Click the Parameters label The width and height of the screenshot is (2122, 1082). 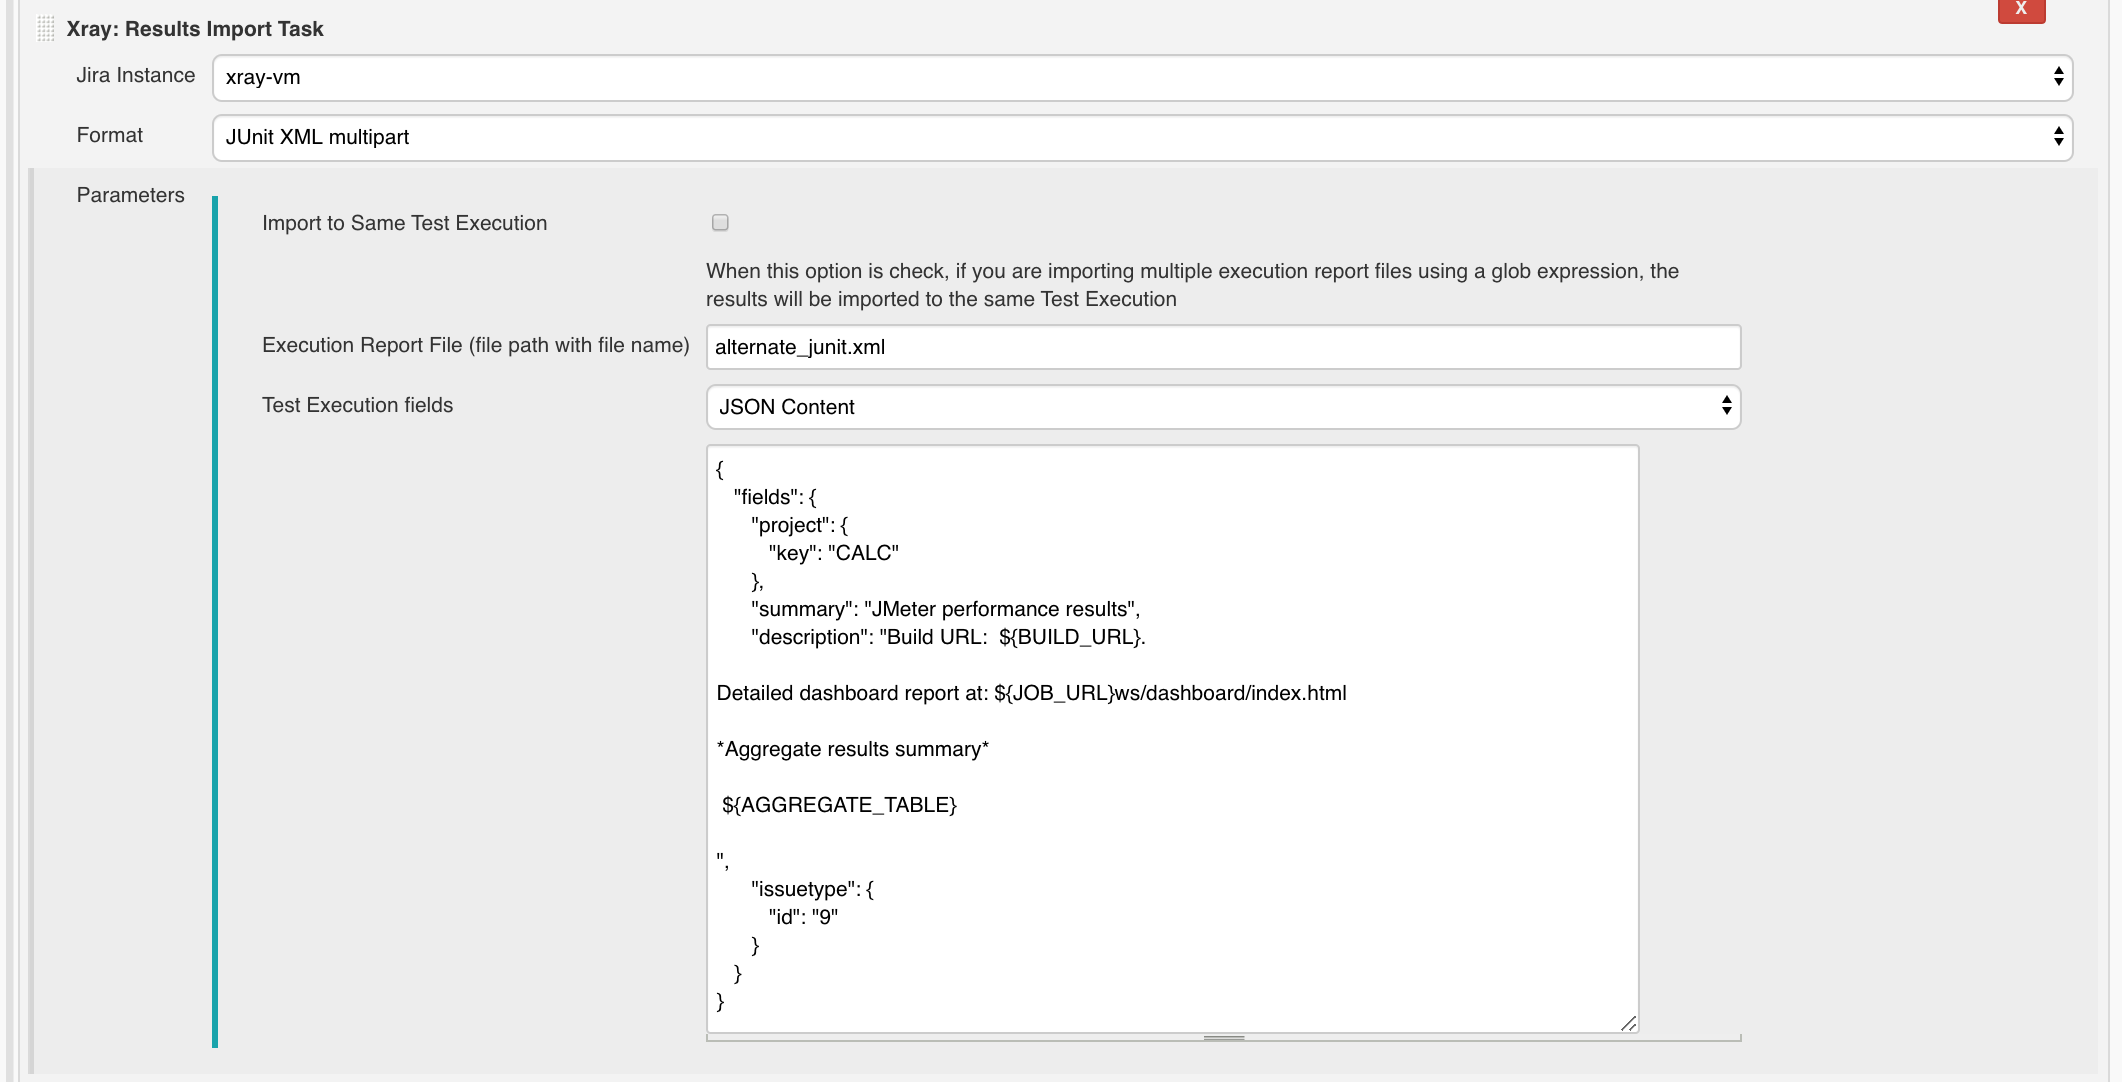[130, 195]
